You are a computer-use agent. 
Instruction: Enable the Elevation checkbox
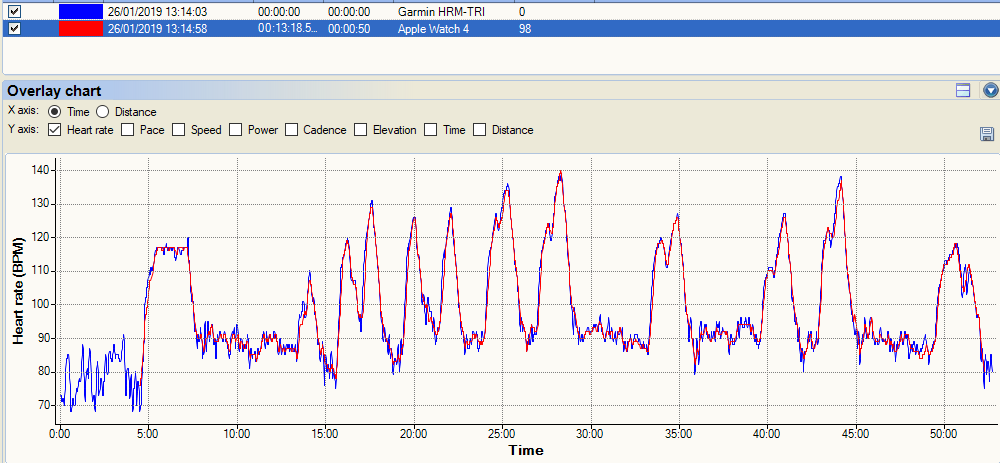(361, 130)
